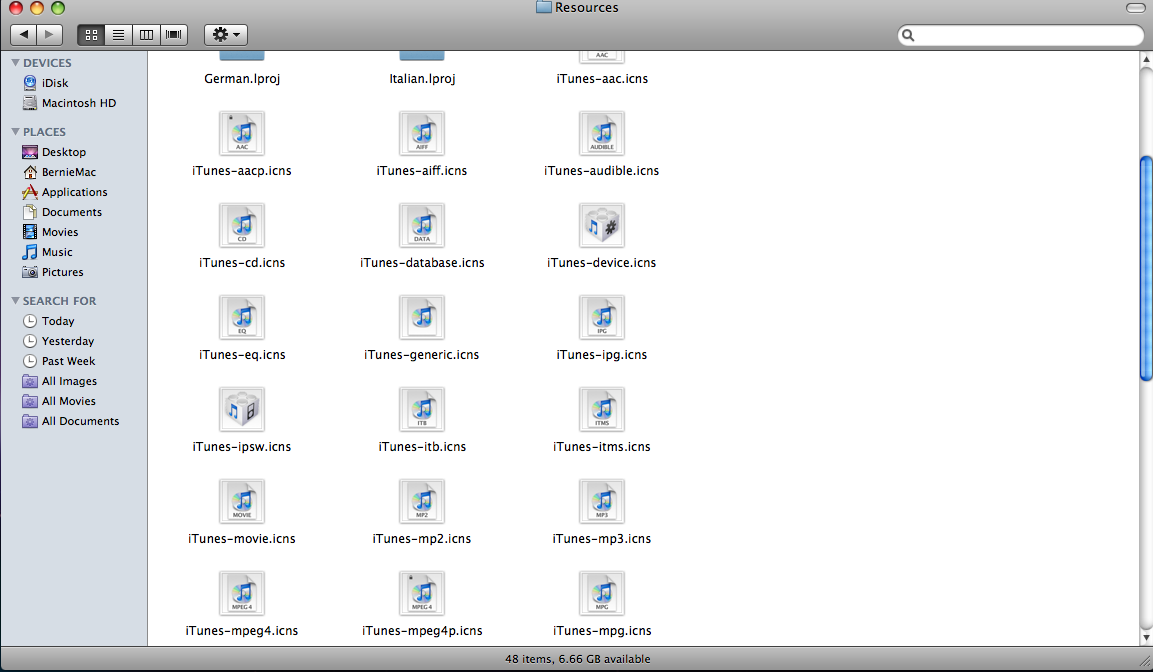
Task: Click the Finder search field
Action: click(x=1021, y=35)
